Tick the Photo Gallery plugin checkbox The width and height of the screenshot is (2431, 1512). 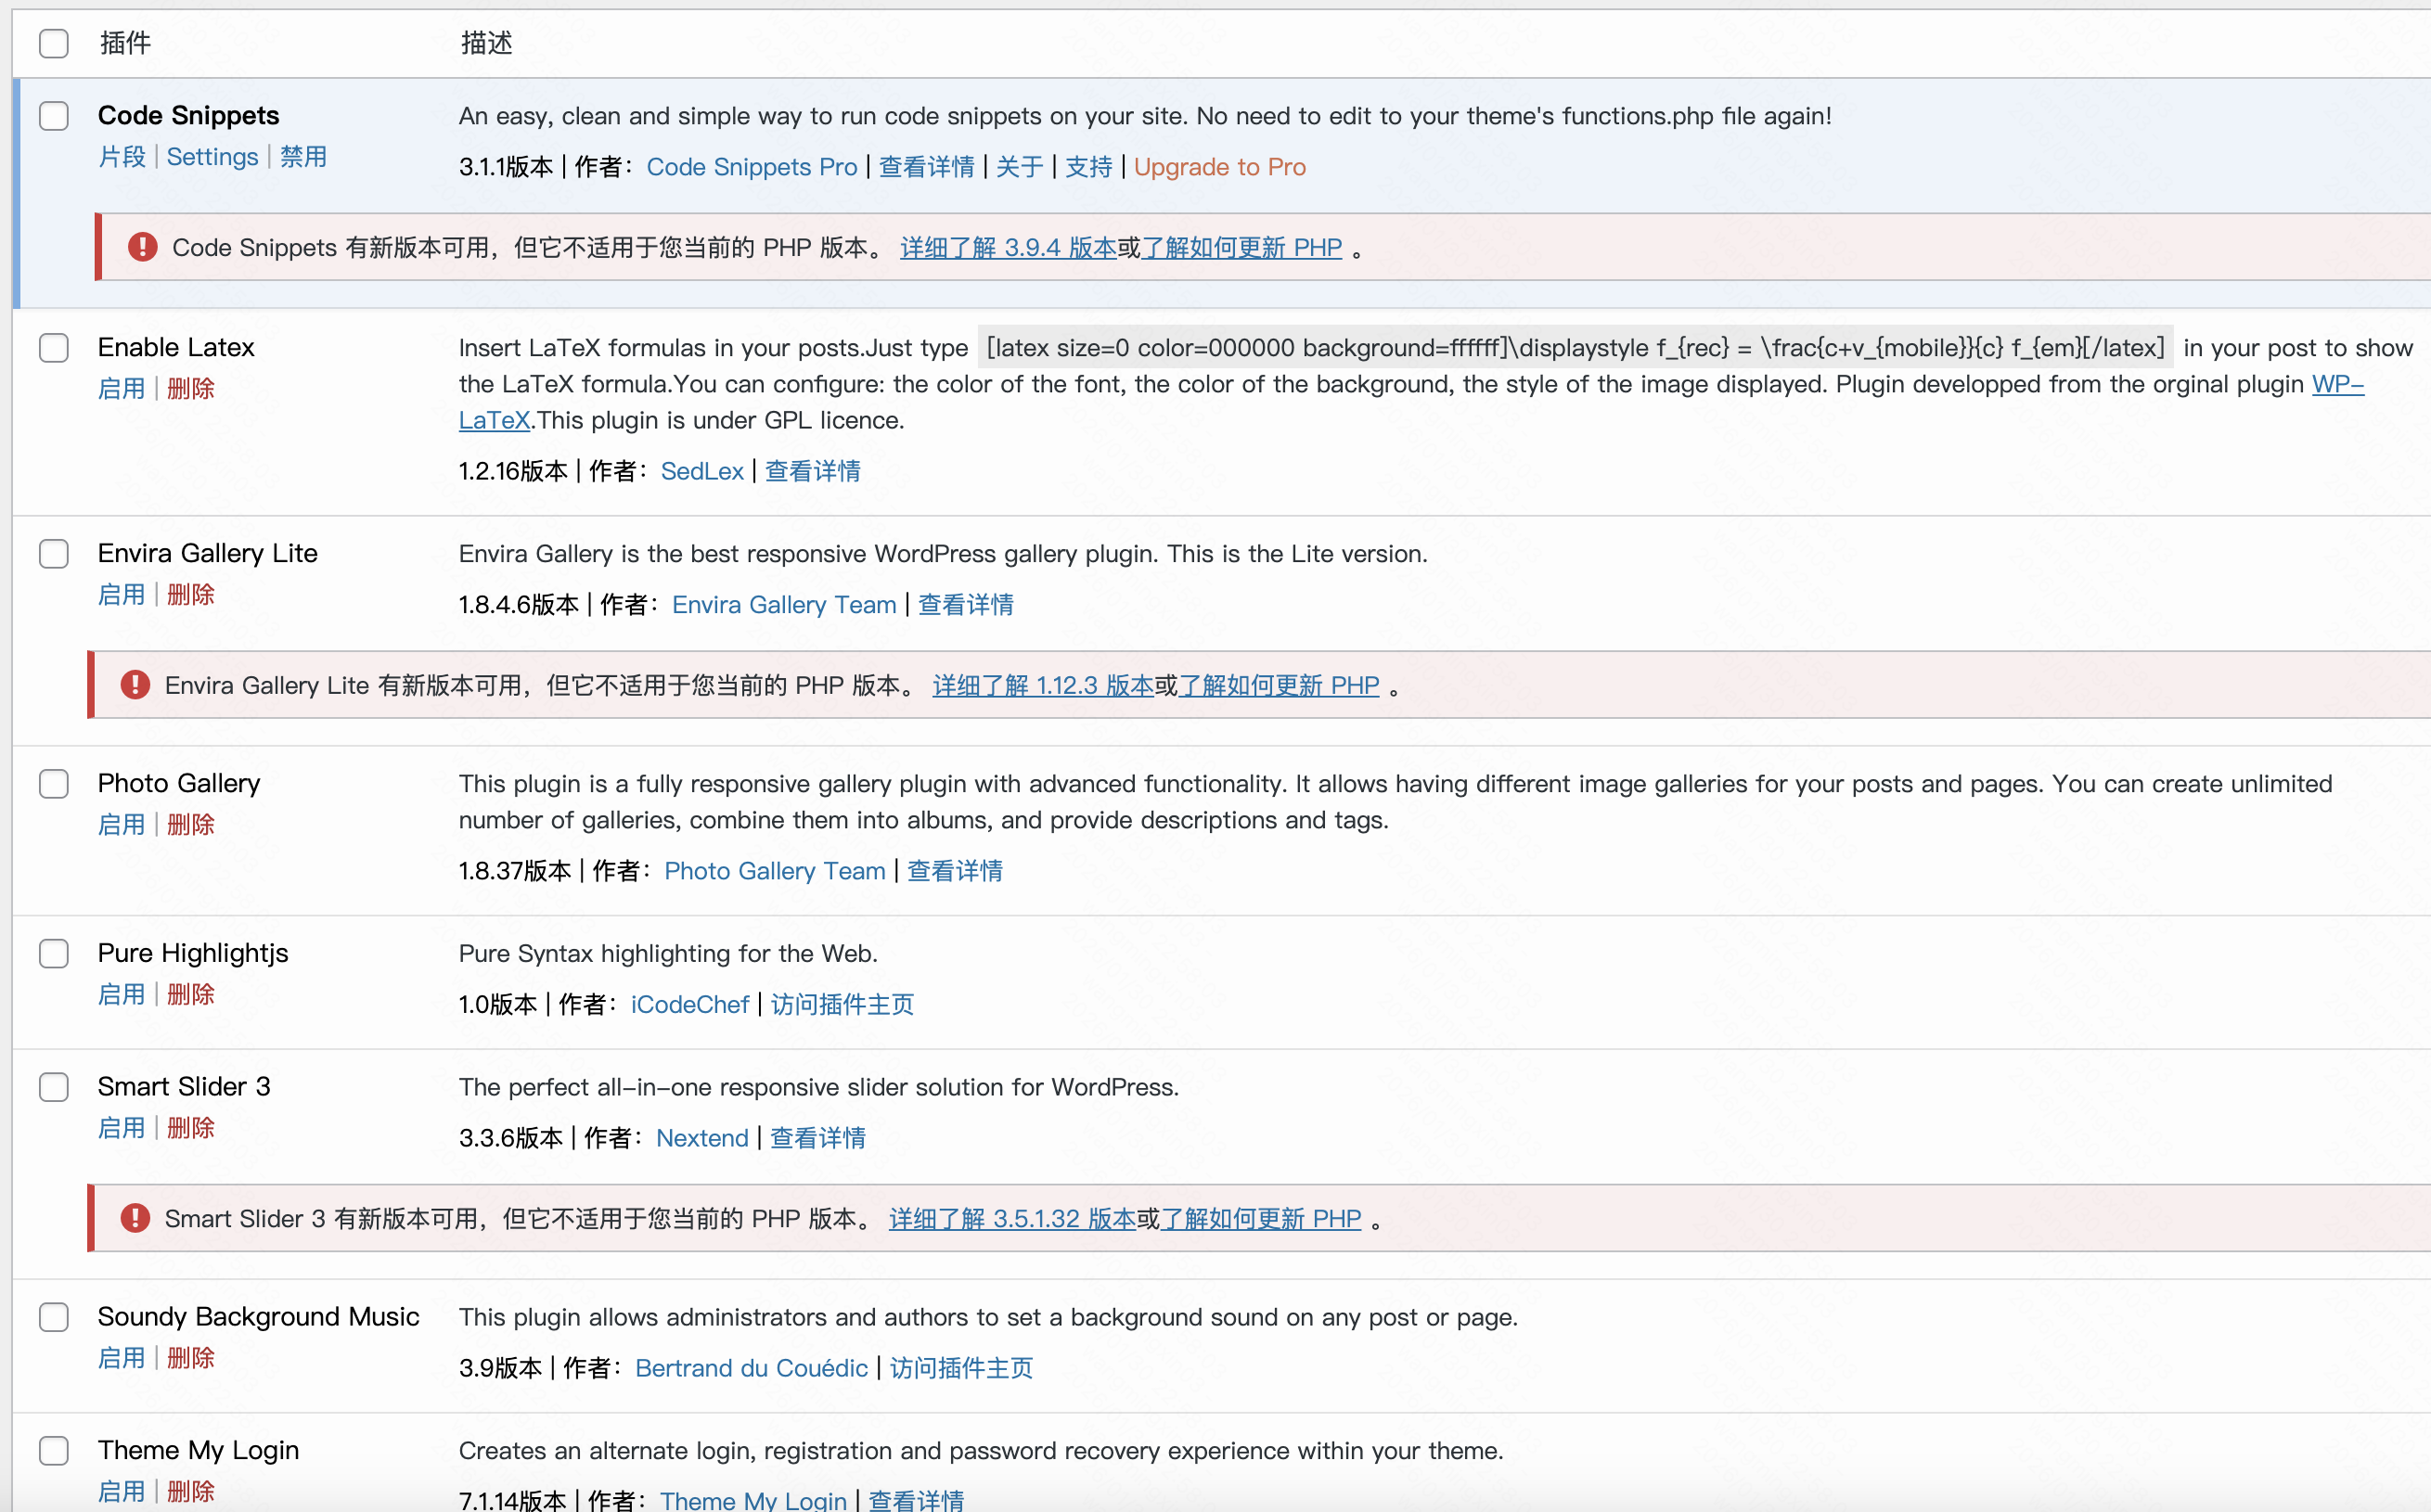pos(54,784)
